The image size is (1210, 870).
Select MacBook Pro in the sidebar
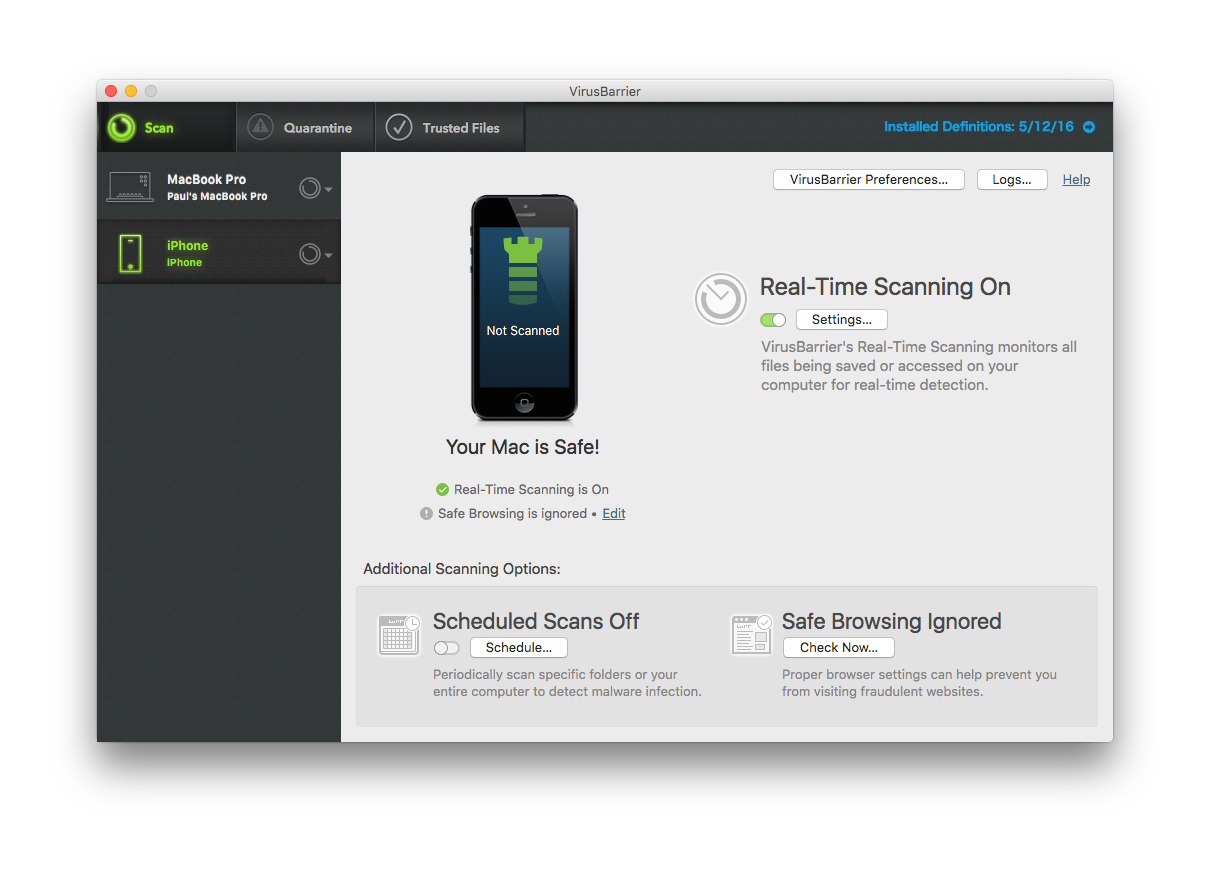click(x=219, y=186)
